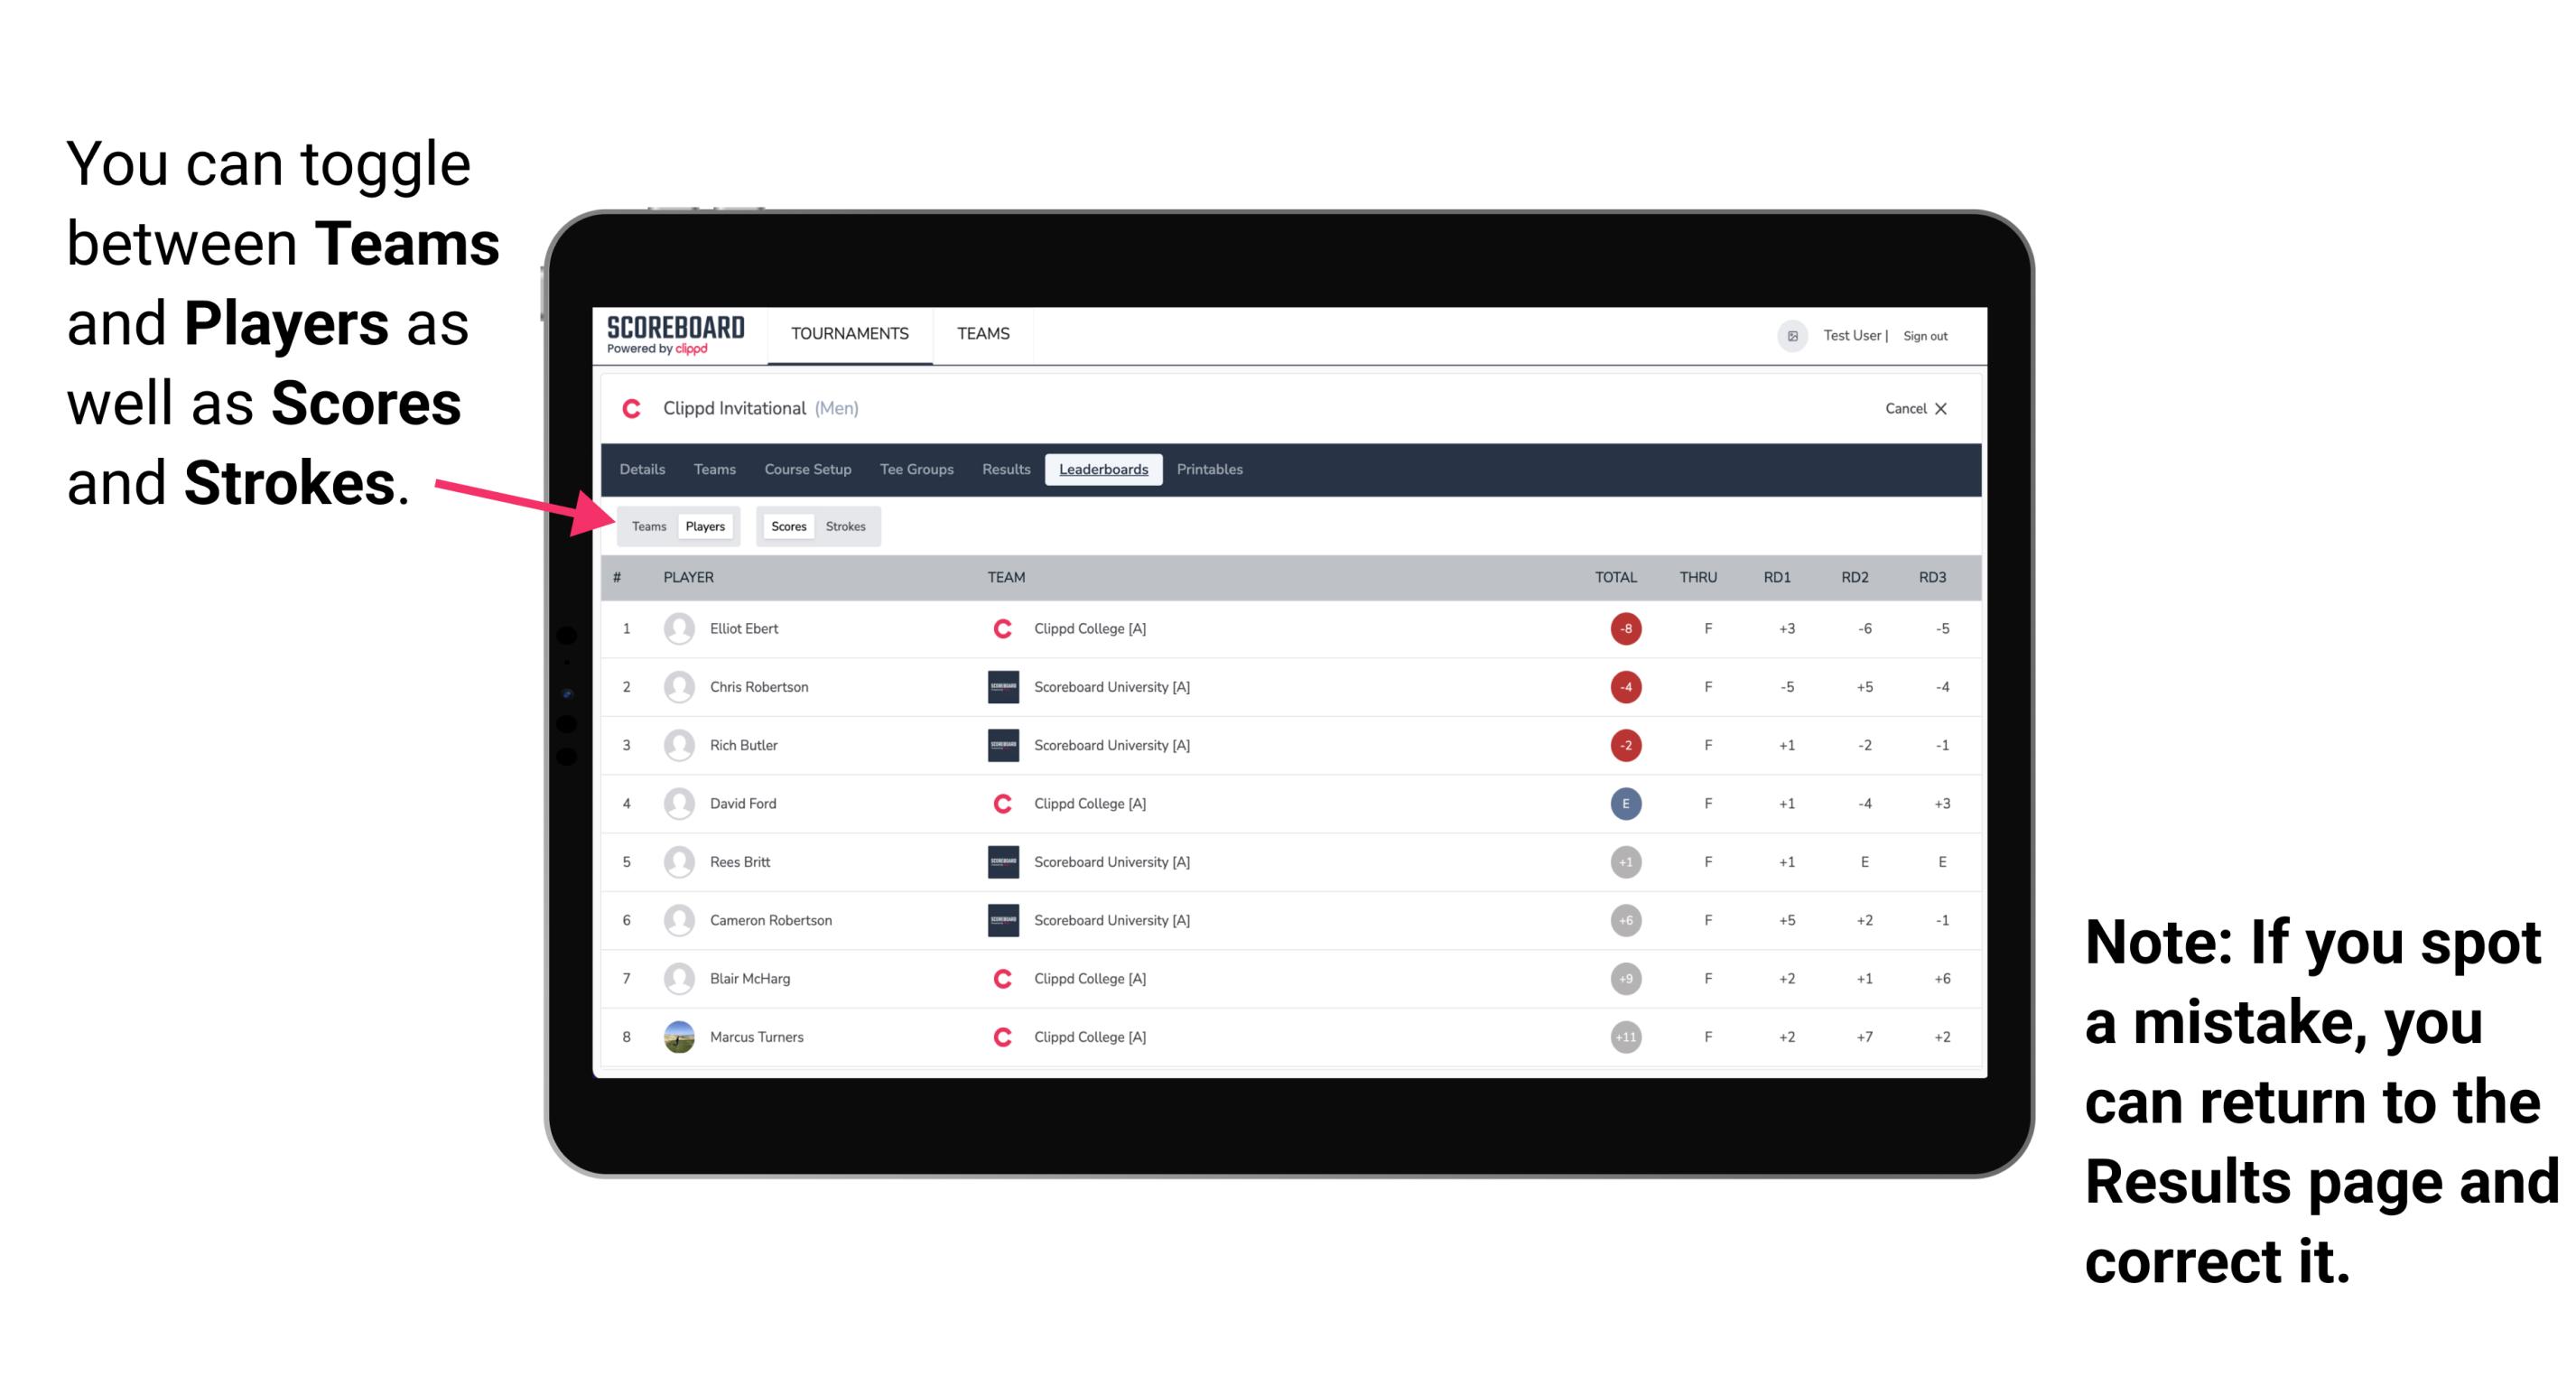The height and width of the screenshot is (1386, 2576).
Task: Select the Players leaderboard toggle
Action: pos(704,526)
